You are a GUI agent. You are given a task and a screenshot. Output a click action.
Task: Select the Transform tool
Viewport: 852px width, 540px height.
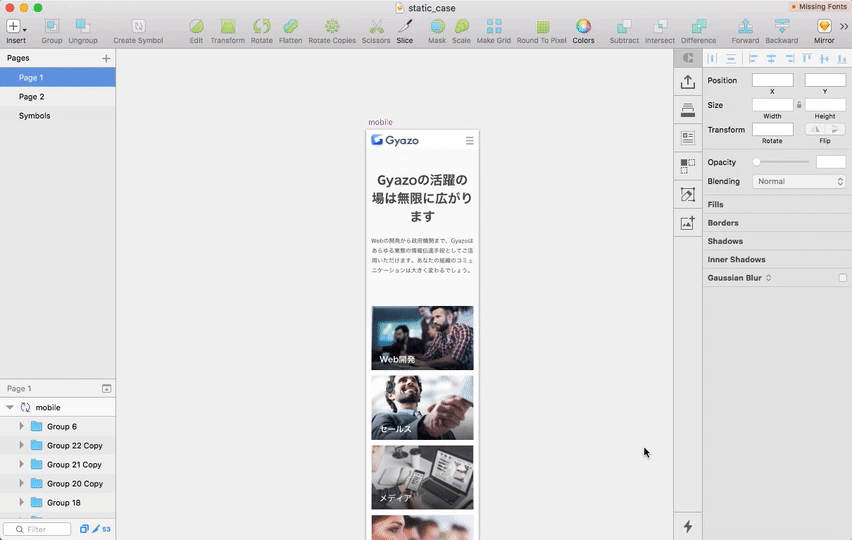[x=228, y=32]
